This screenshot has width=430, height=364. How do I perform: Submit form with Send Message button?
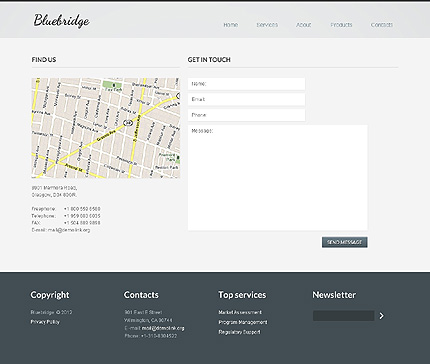pos(345,242)
